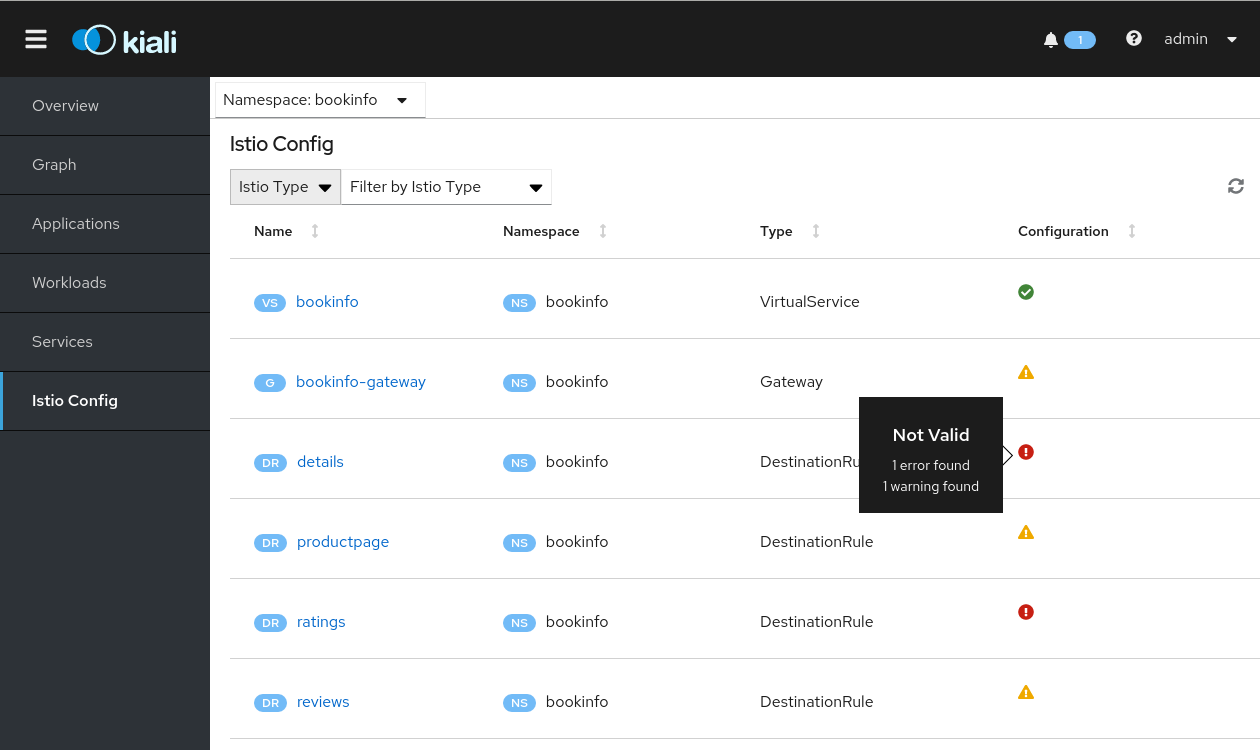Open the bookinfo-gateway link
This screenshot has height=750, width=1260.
[361, 382]
